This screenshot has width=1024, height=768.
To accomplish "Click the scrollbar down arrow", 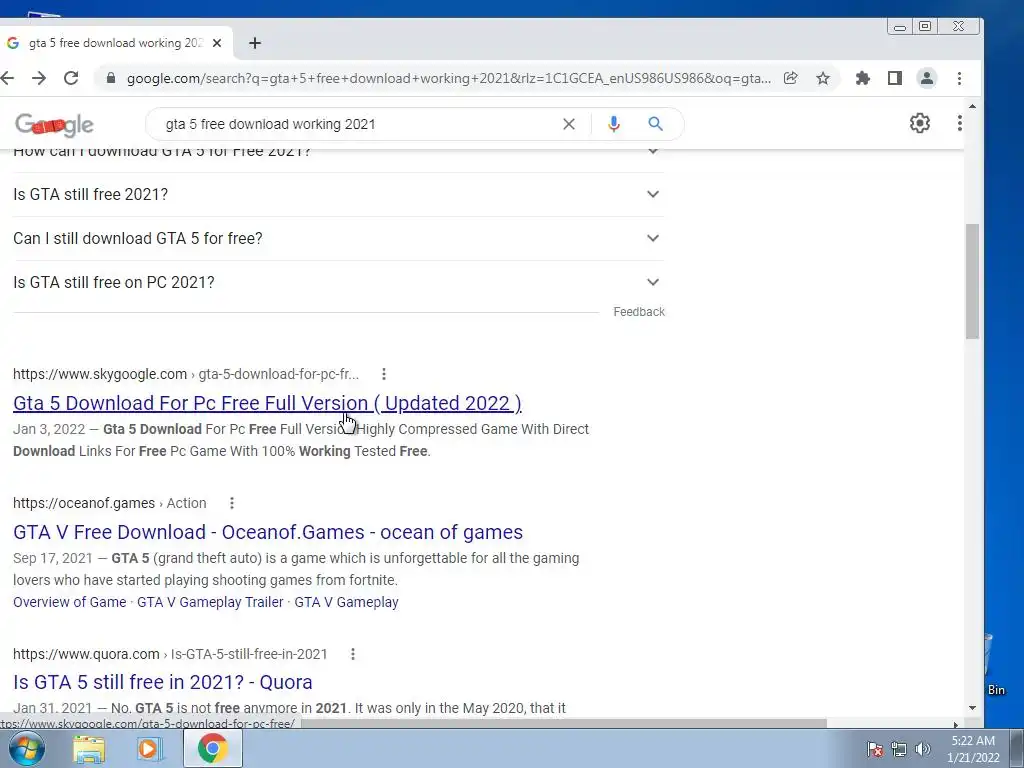I will [972, 708].
